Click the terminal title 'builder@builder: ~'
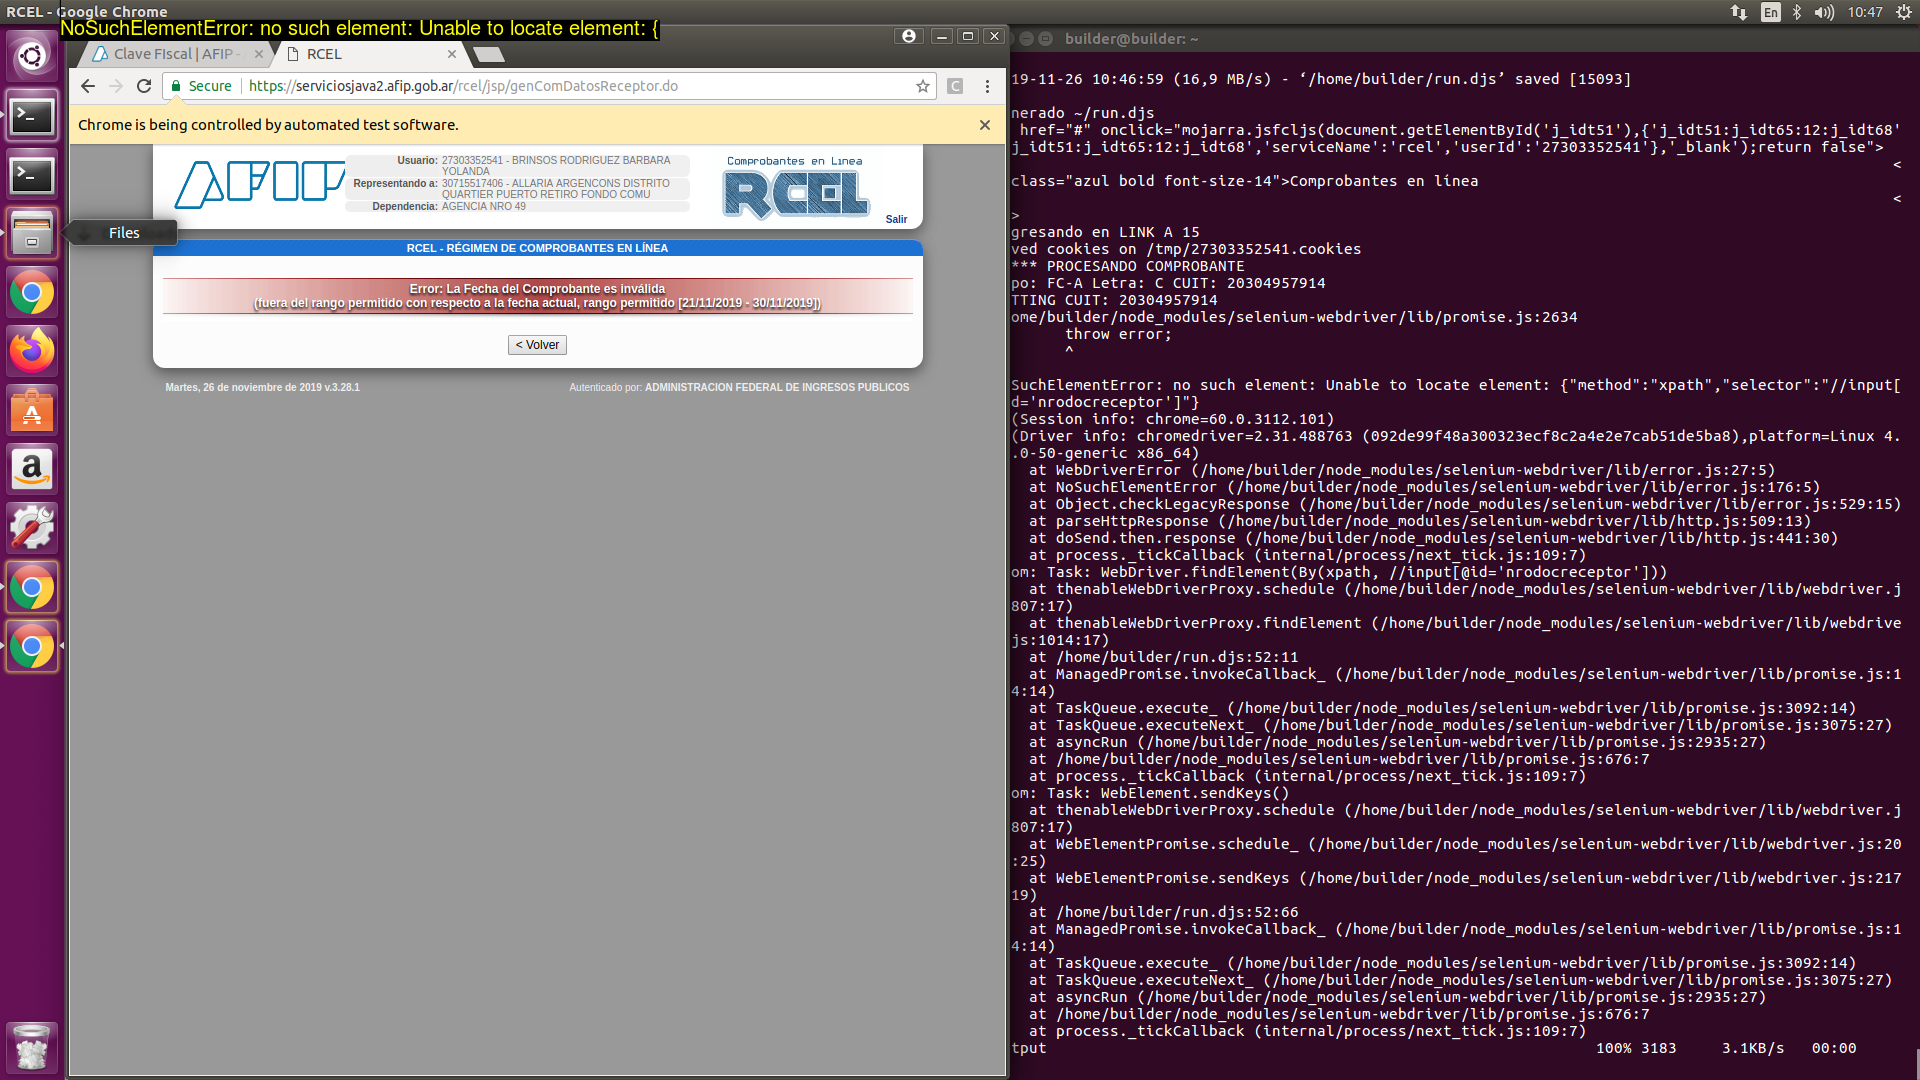The height and width of the screenshot is (1080, 1920). [1131, 38]
